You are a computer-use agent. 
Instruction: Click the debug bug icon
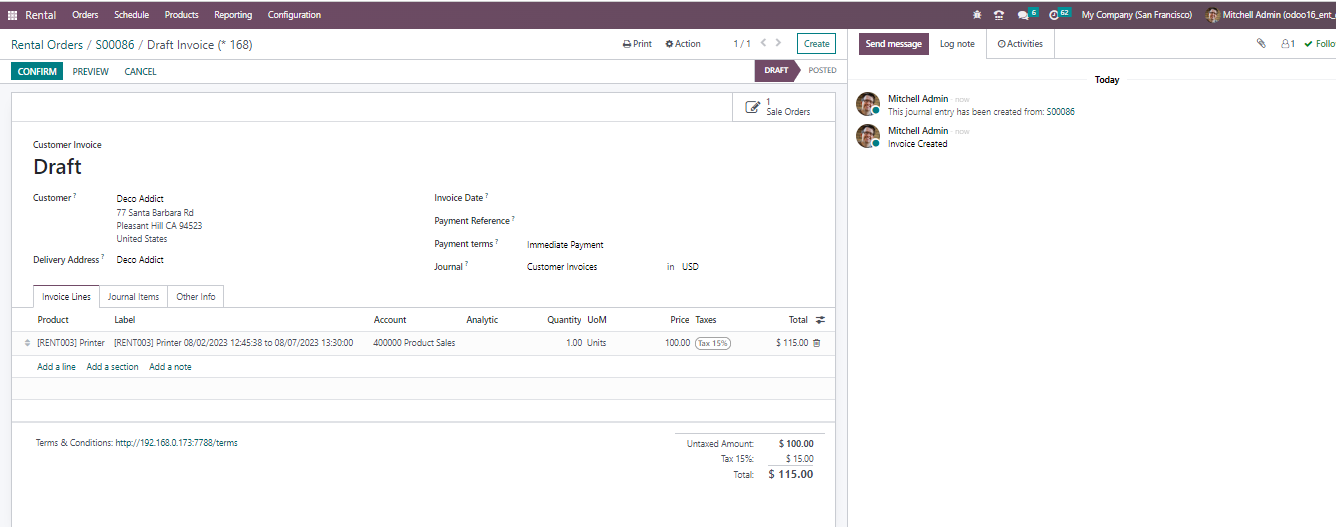[x=977, y=15]
